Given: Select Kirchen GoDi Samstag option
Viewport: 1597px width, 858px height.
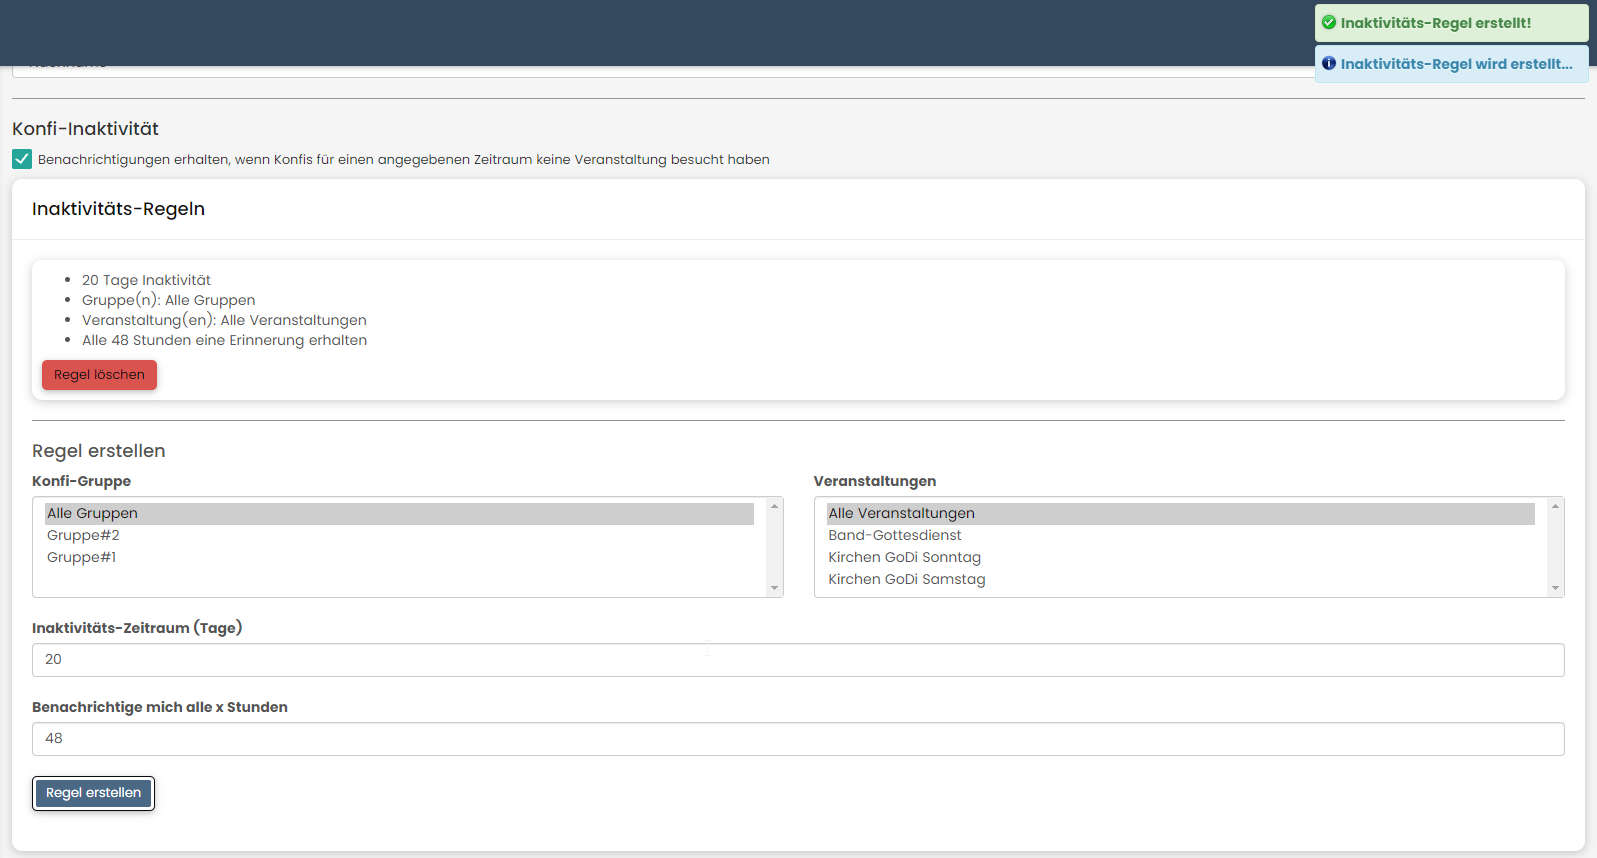Looking at the screenshot, I should pos(1180,579).
